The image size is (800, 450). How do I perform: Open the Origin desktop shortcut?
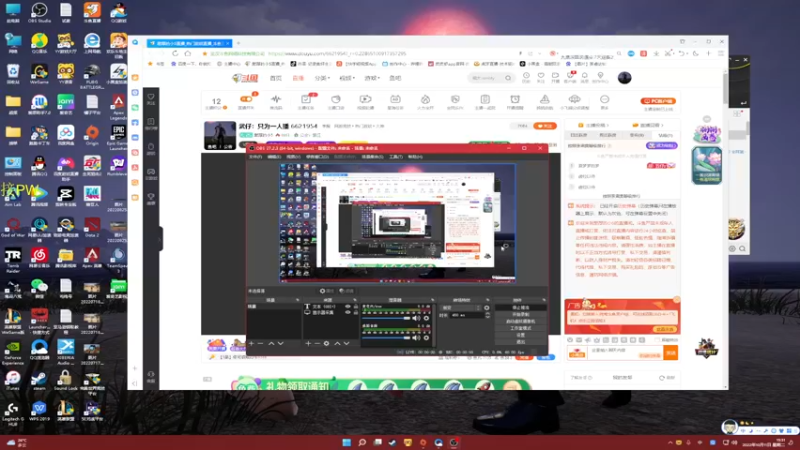point(92,135)
